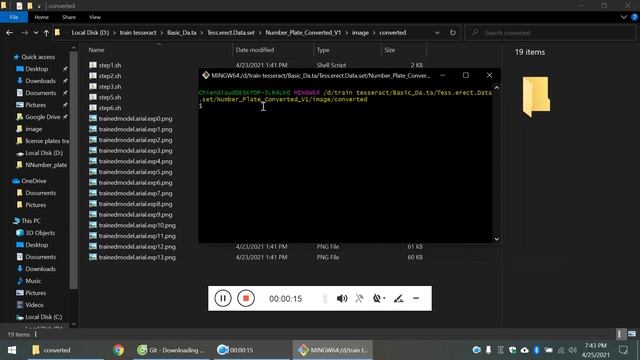
Task: Open recent locations dropdown
Action: tap(36, 33)
